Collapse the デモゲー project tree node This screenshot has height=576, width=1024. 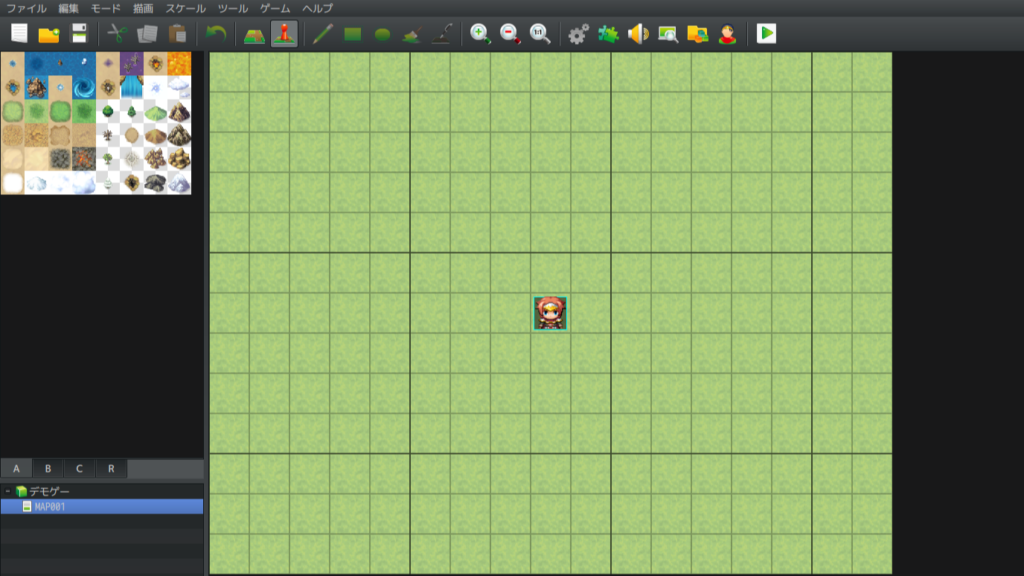tap(8, 491)
